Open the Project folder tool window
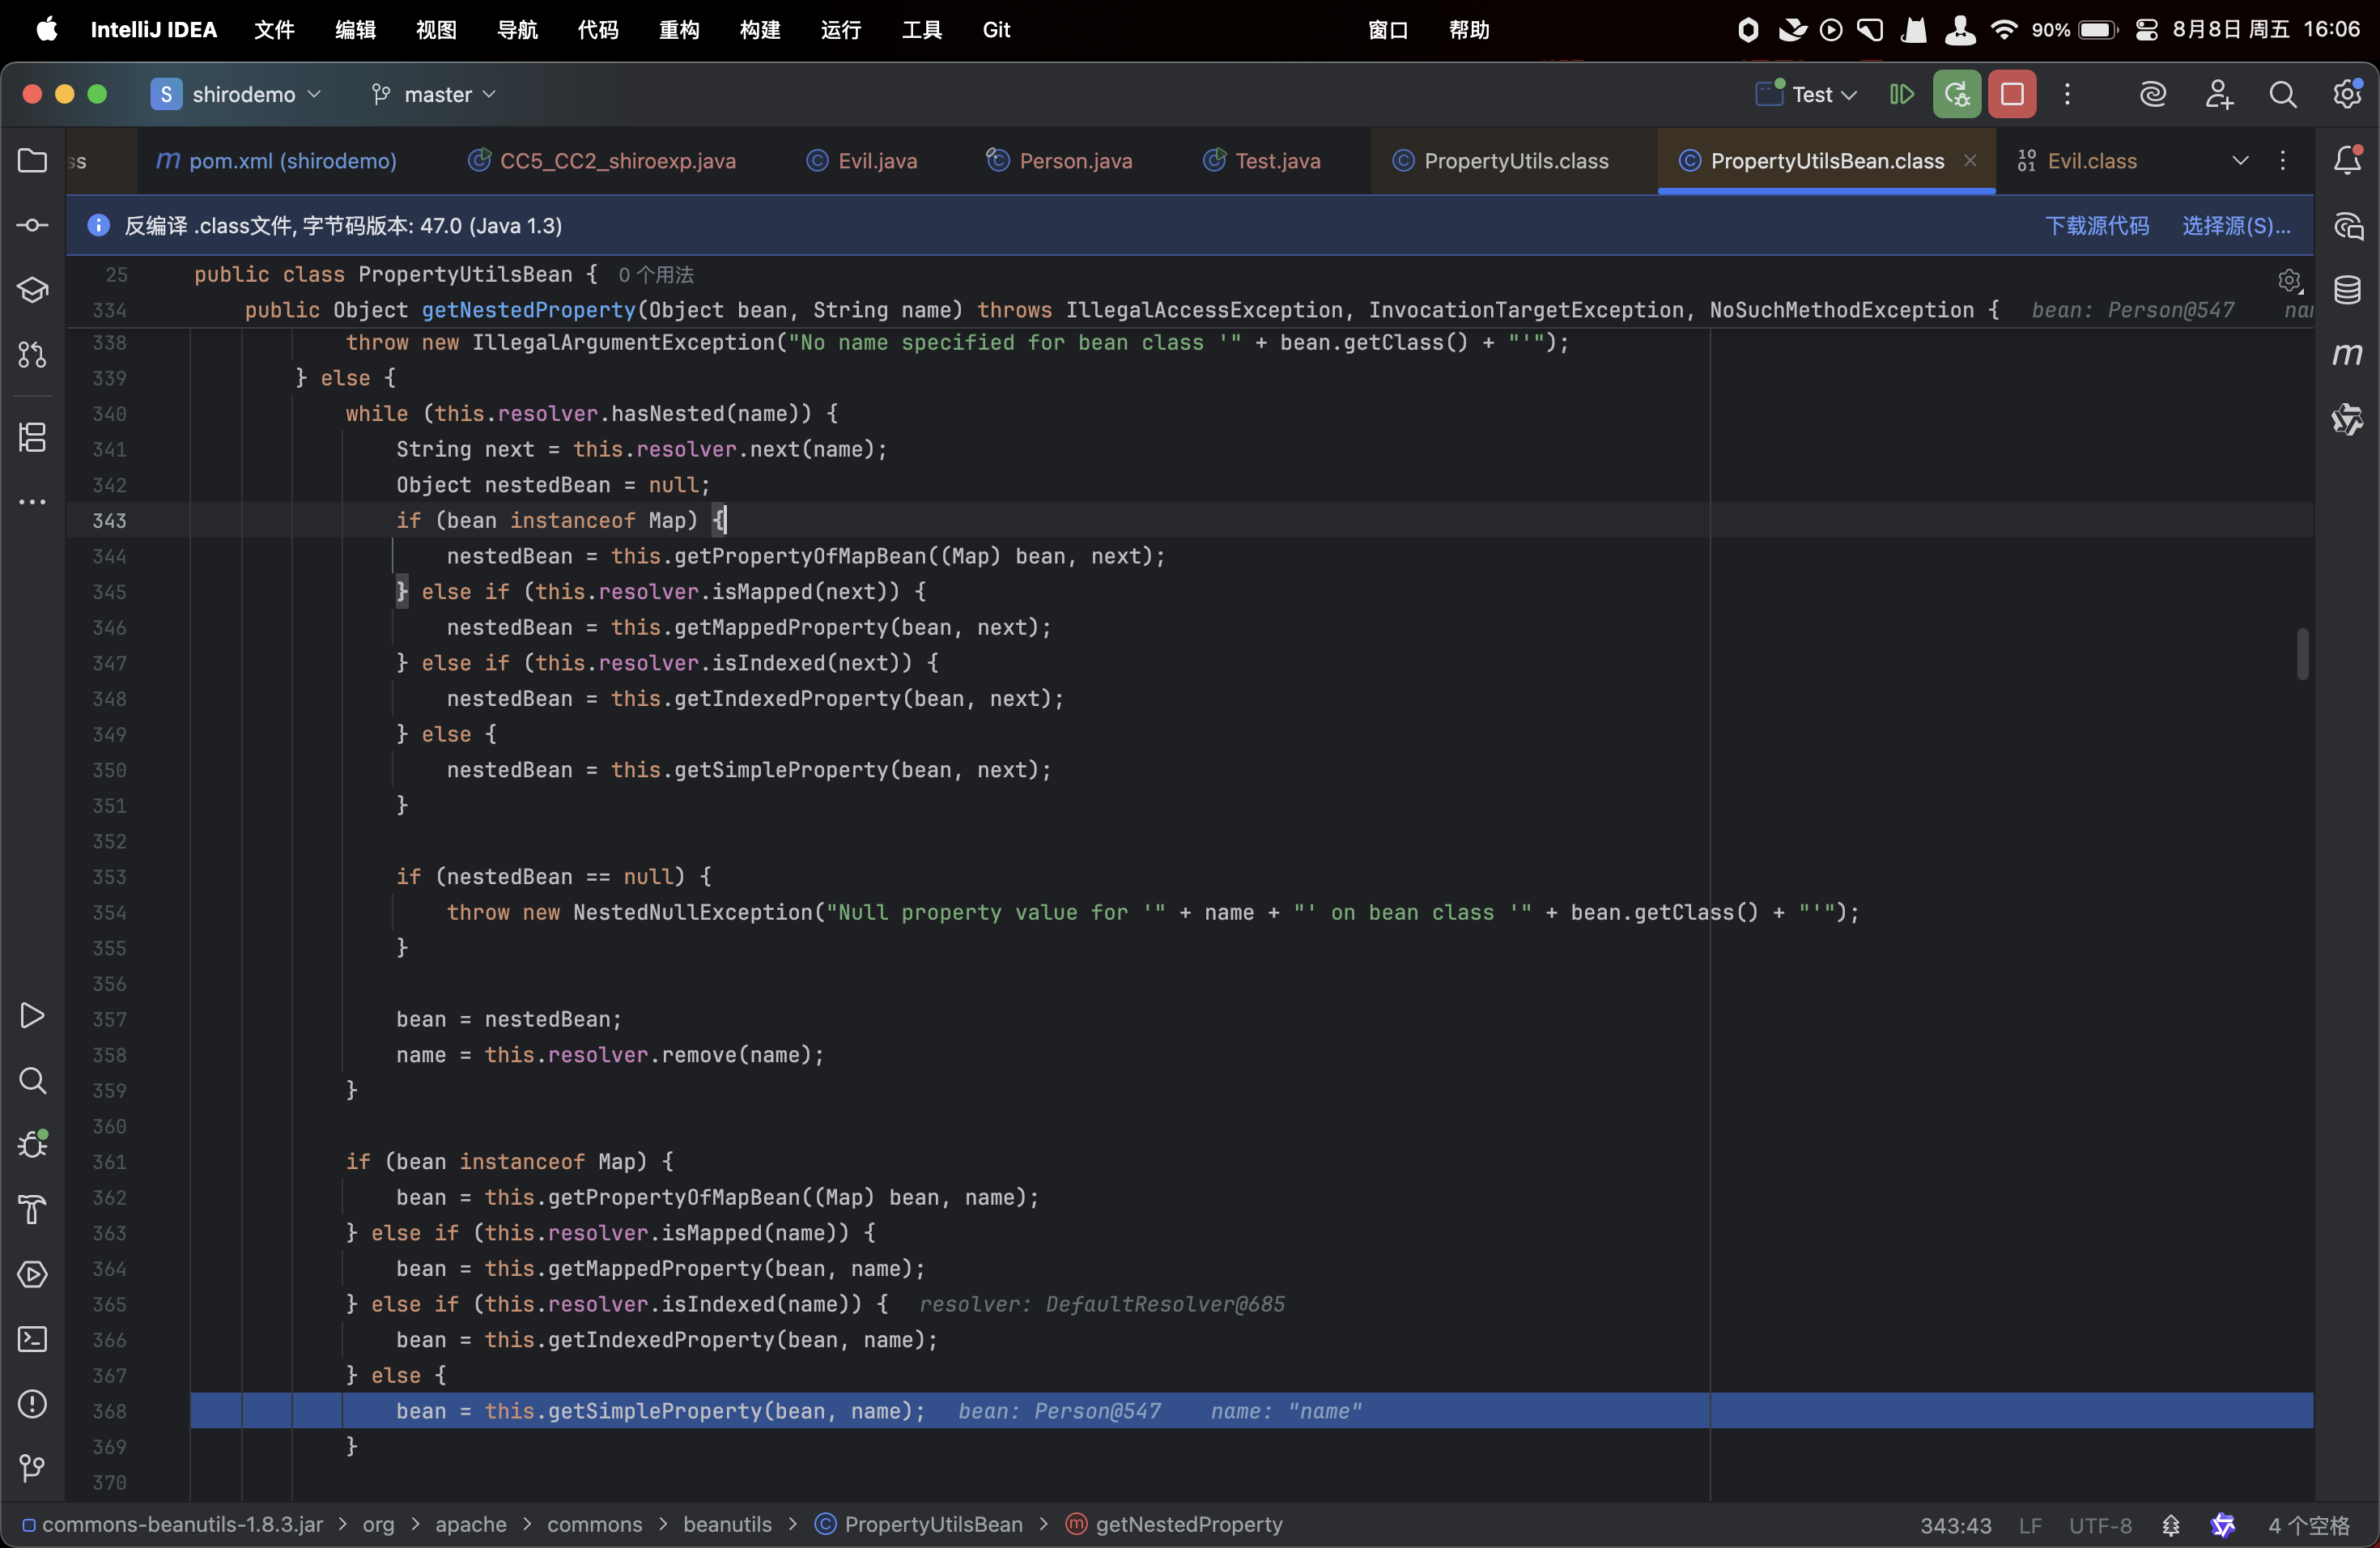The width and height of the screenshot is (2380, 1548). coord(32,161)
